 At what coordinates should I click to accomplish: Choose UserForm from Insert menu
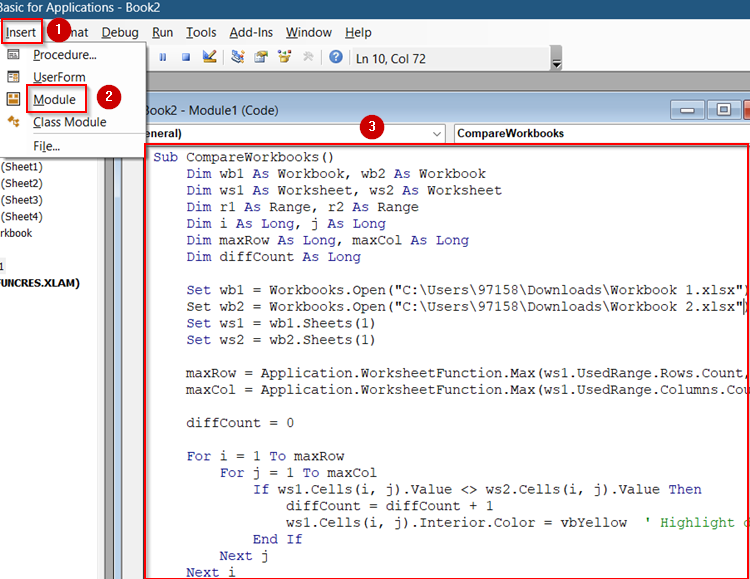coord(59,77)
